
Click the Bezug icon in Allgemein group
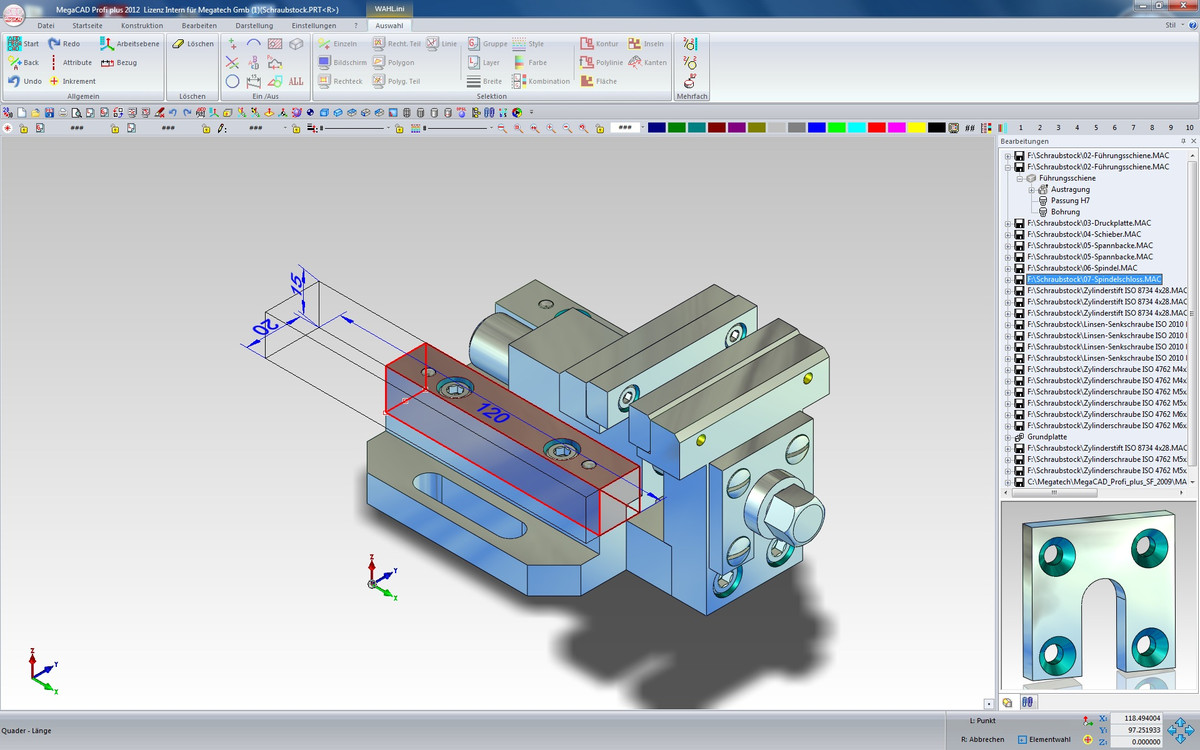tap(107, 63)
